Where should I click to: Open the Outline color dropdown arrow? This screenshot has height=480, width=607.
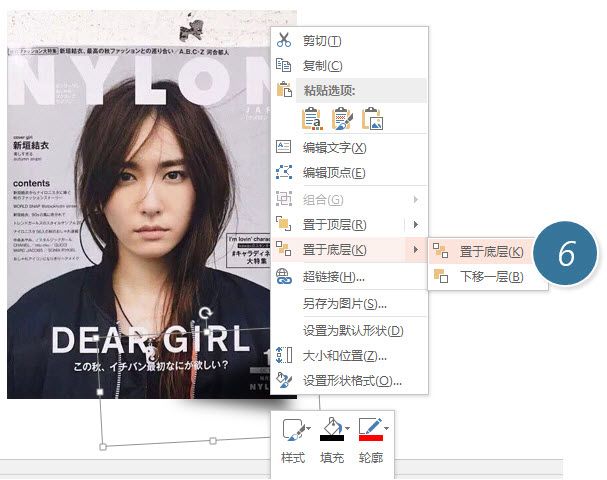click(386, 428)
